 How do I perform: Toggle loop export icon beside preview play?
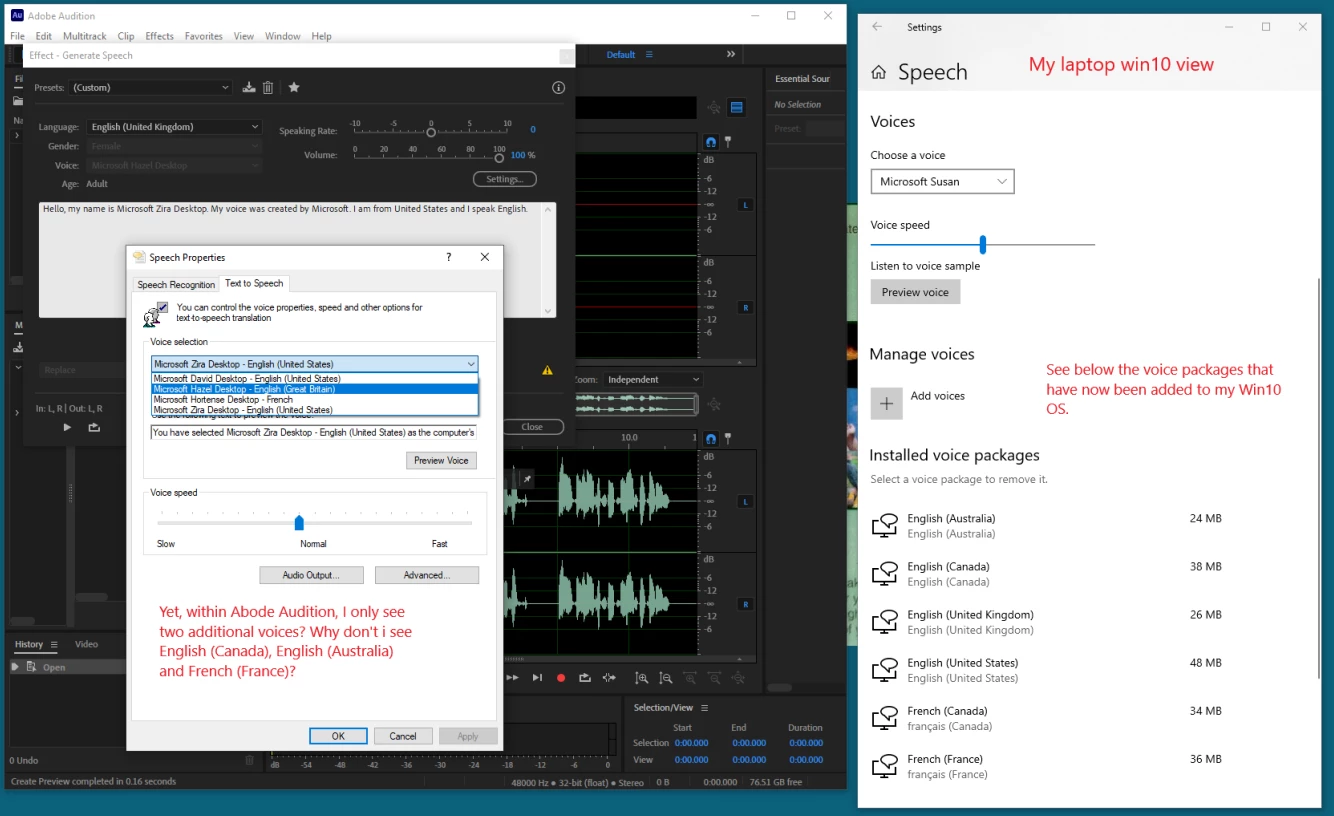[x=94, y=427]
